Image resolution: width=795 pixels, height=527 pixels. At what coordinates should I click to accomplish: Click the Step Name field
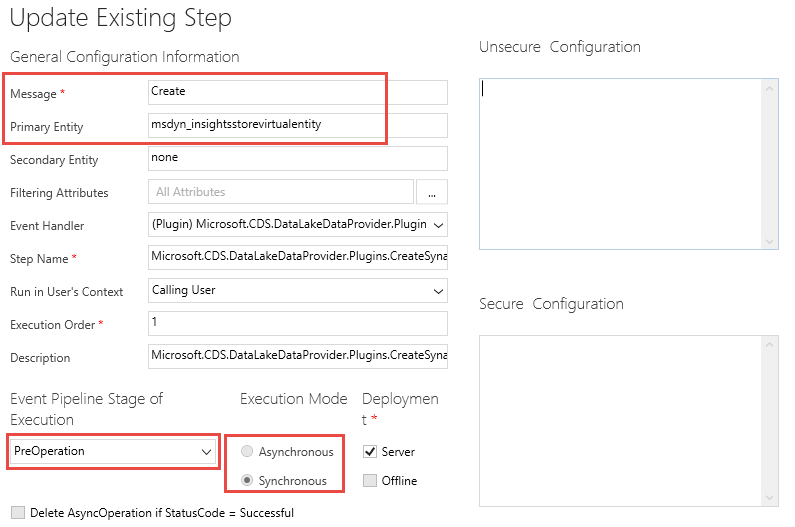click(297, 257)
